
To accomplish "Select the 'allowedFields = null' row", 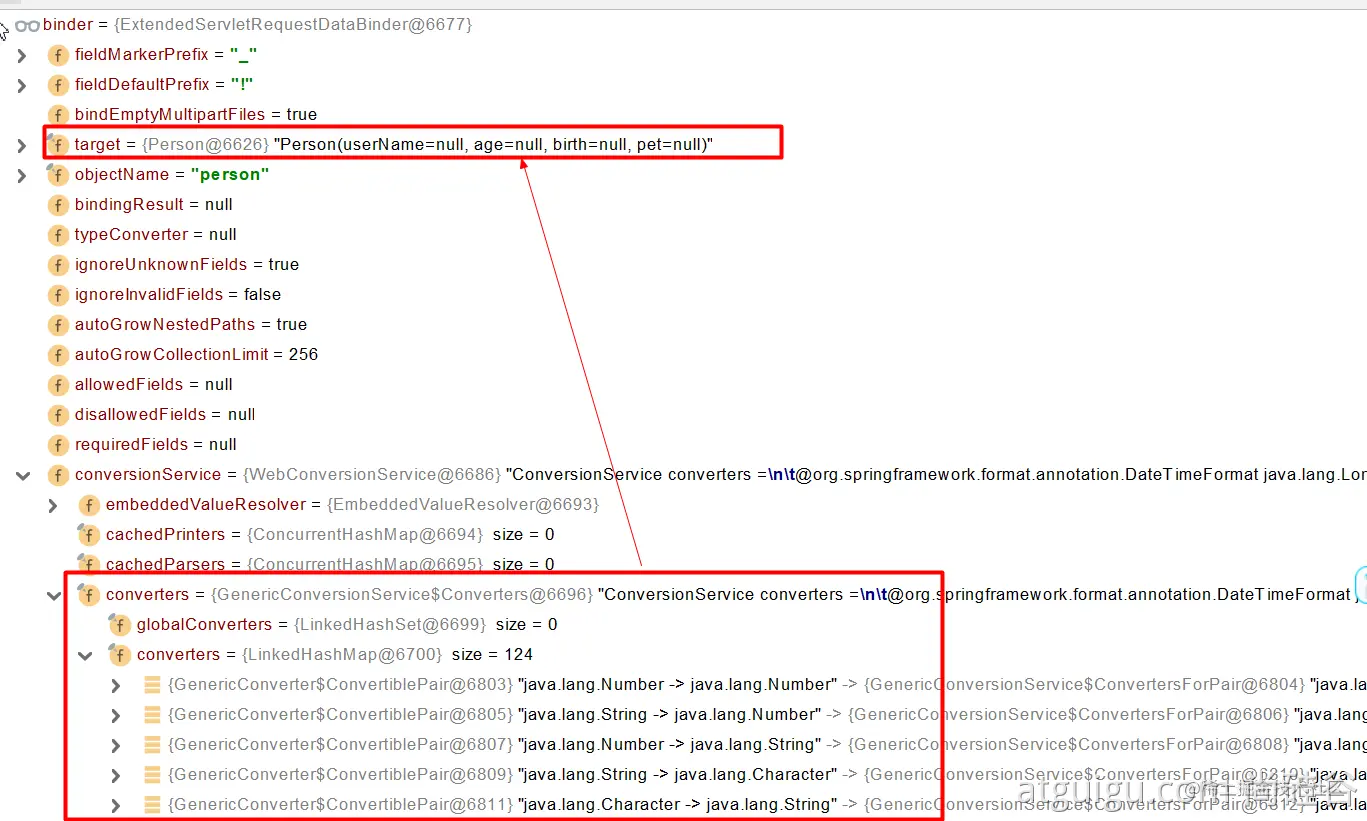I will [154, 385].
